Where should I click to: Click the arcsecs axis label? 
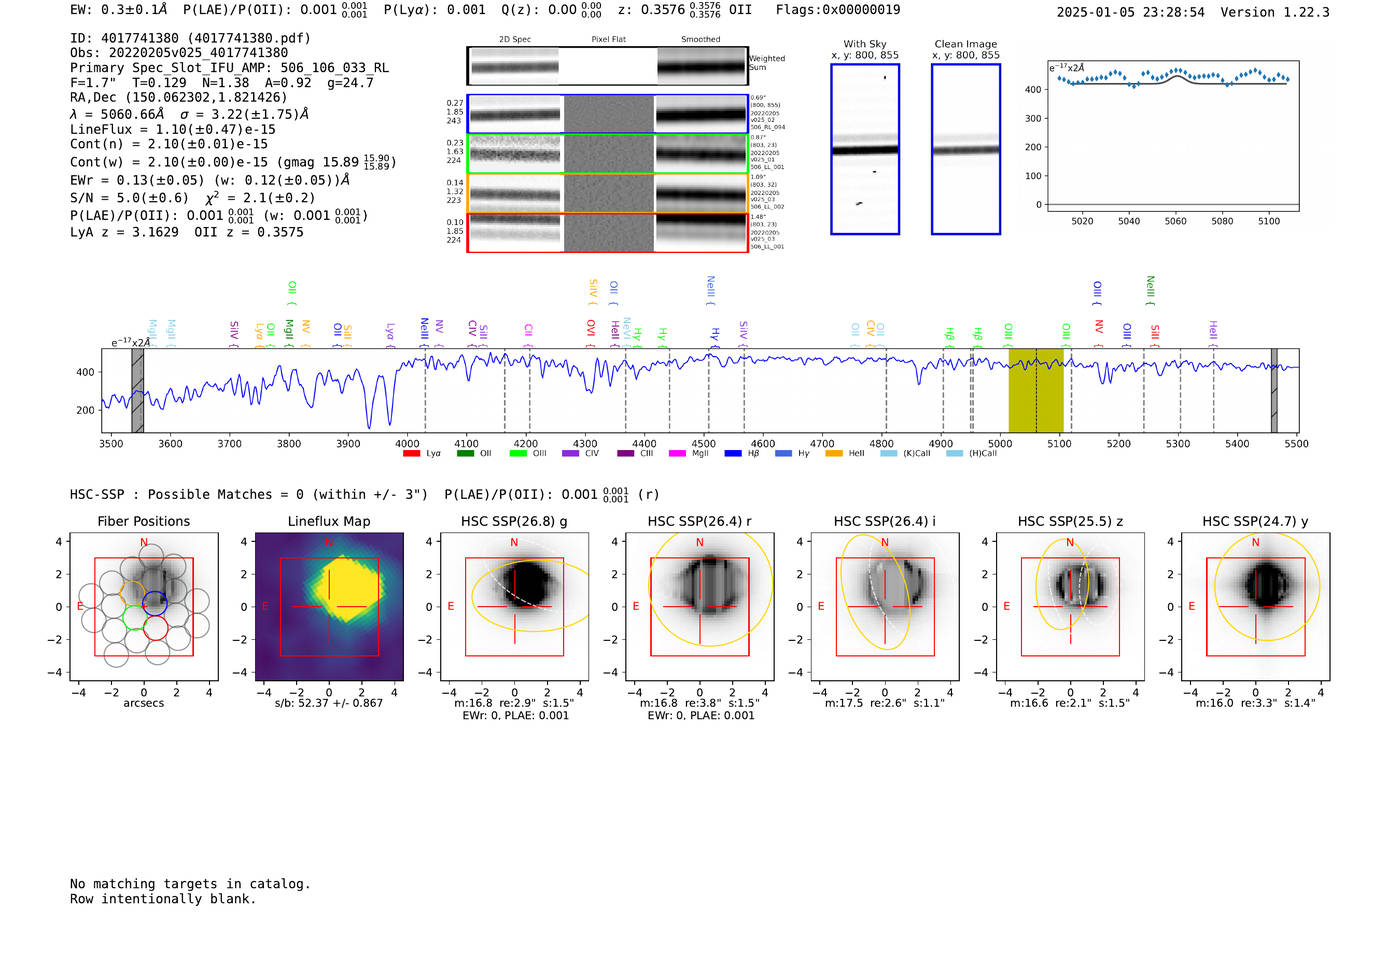coord(144,703)
